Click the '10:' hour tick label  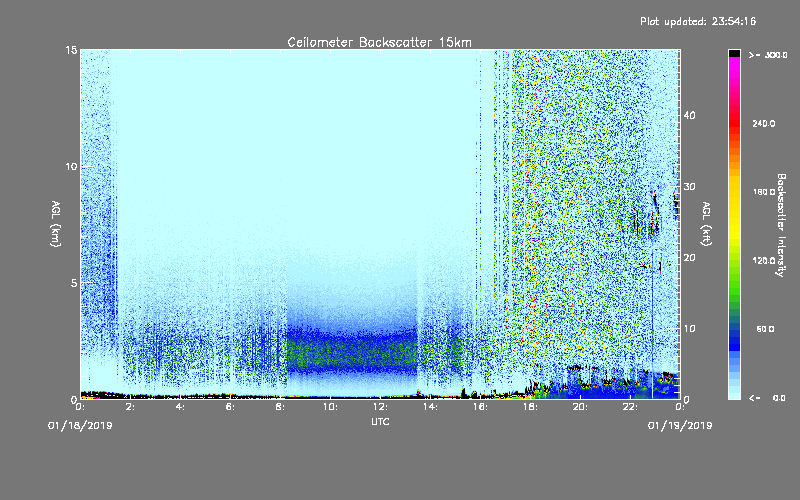[330, 407]
